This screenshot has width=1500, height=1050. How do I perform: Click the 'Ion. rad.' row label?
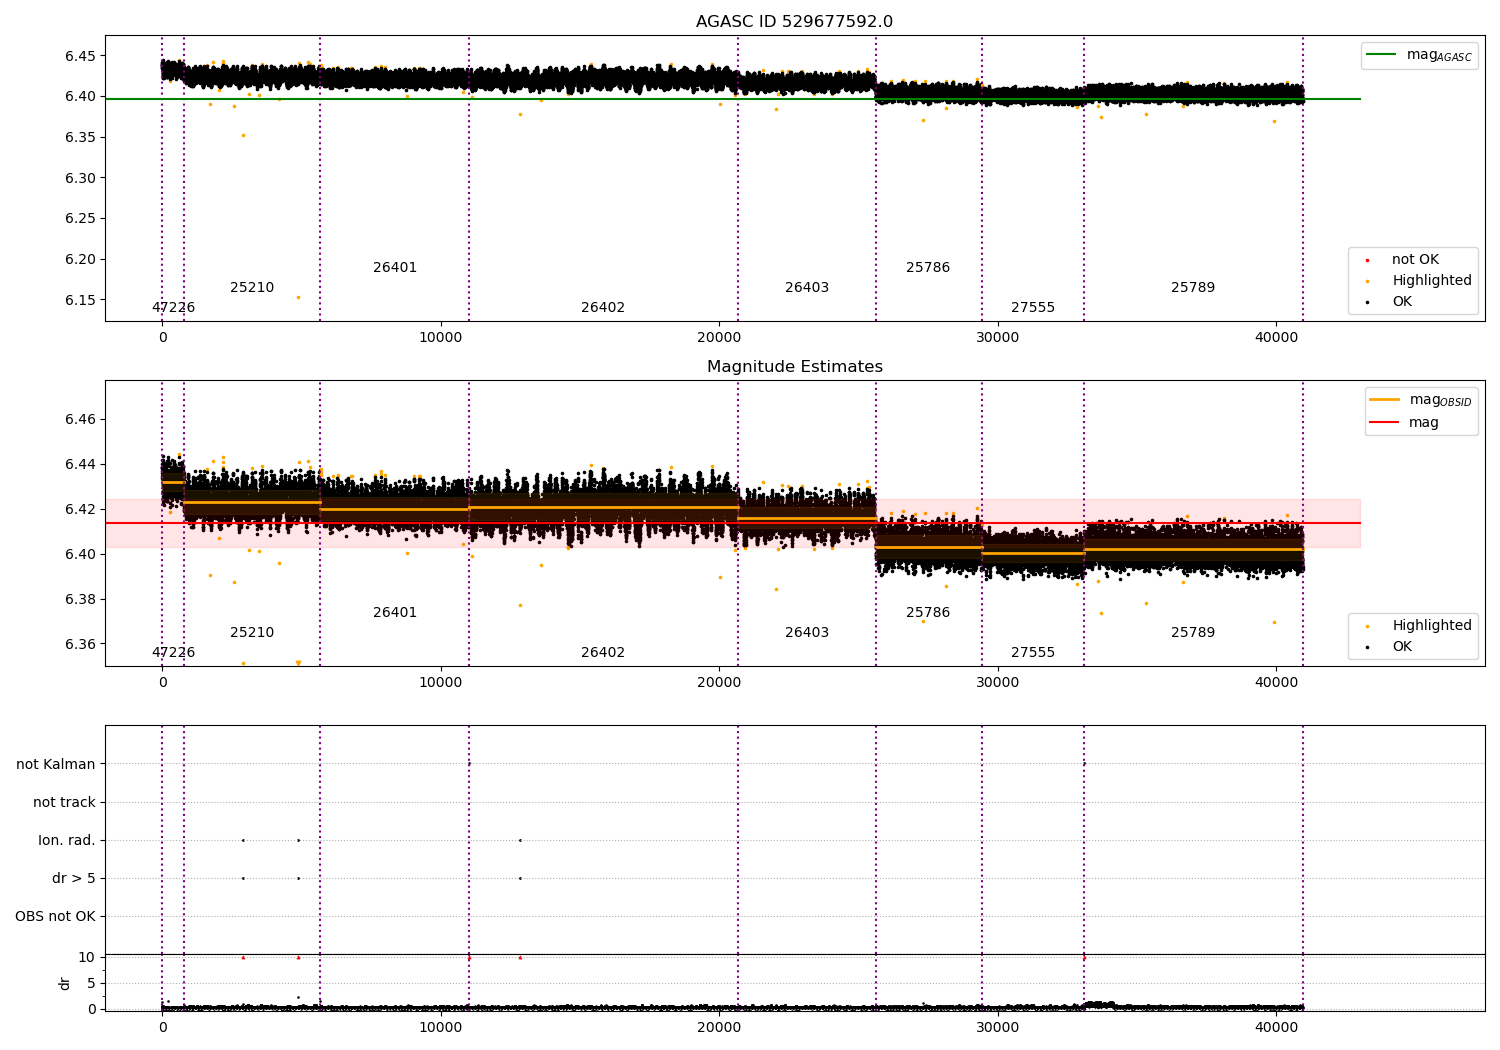pos(67,841)
